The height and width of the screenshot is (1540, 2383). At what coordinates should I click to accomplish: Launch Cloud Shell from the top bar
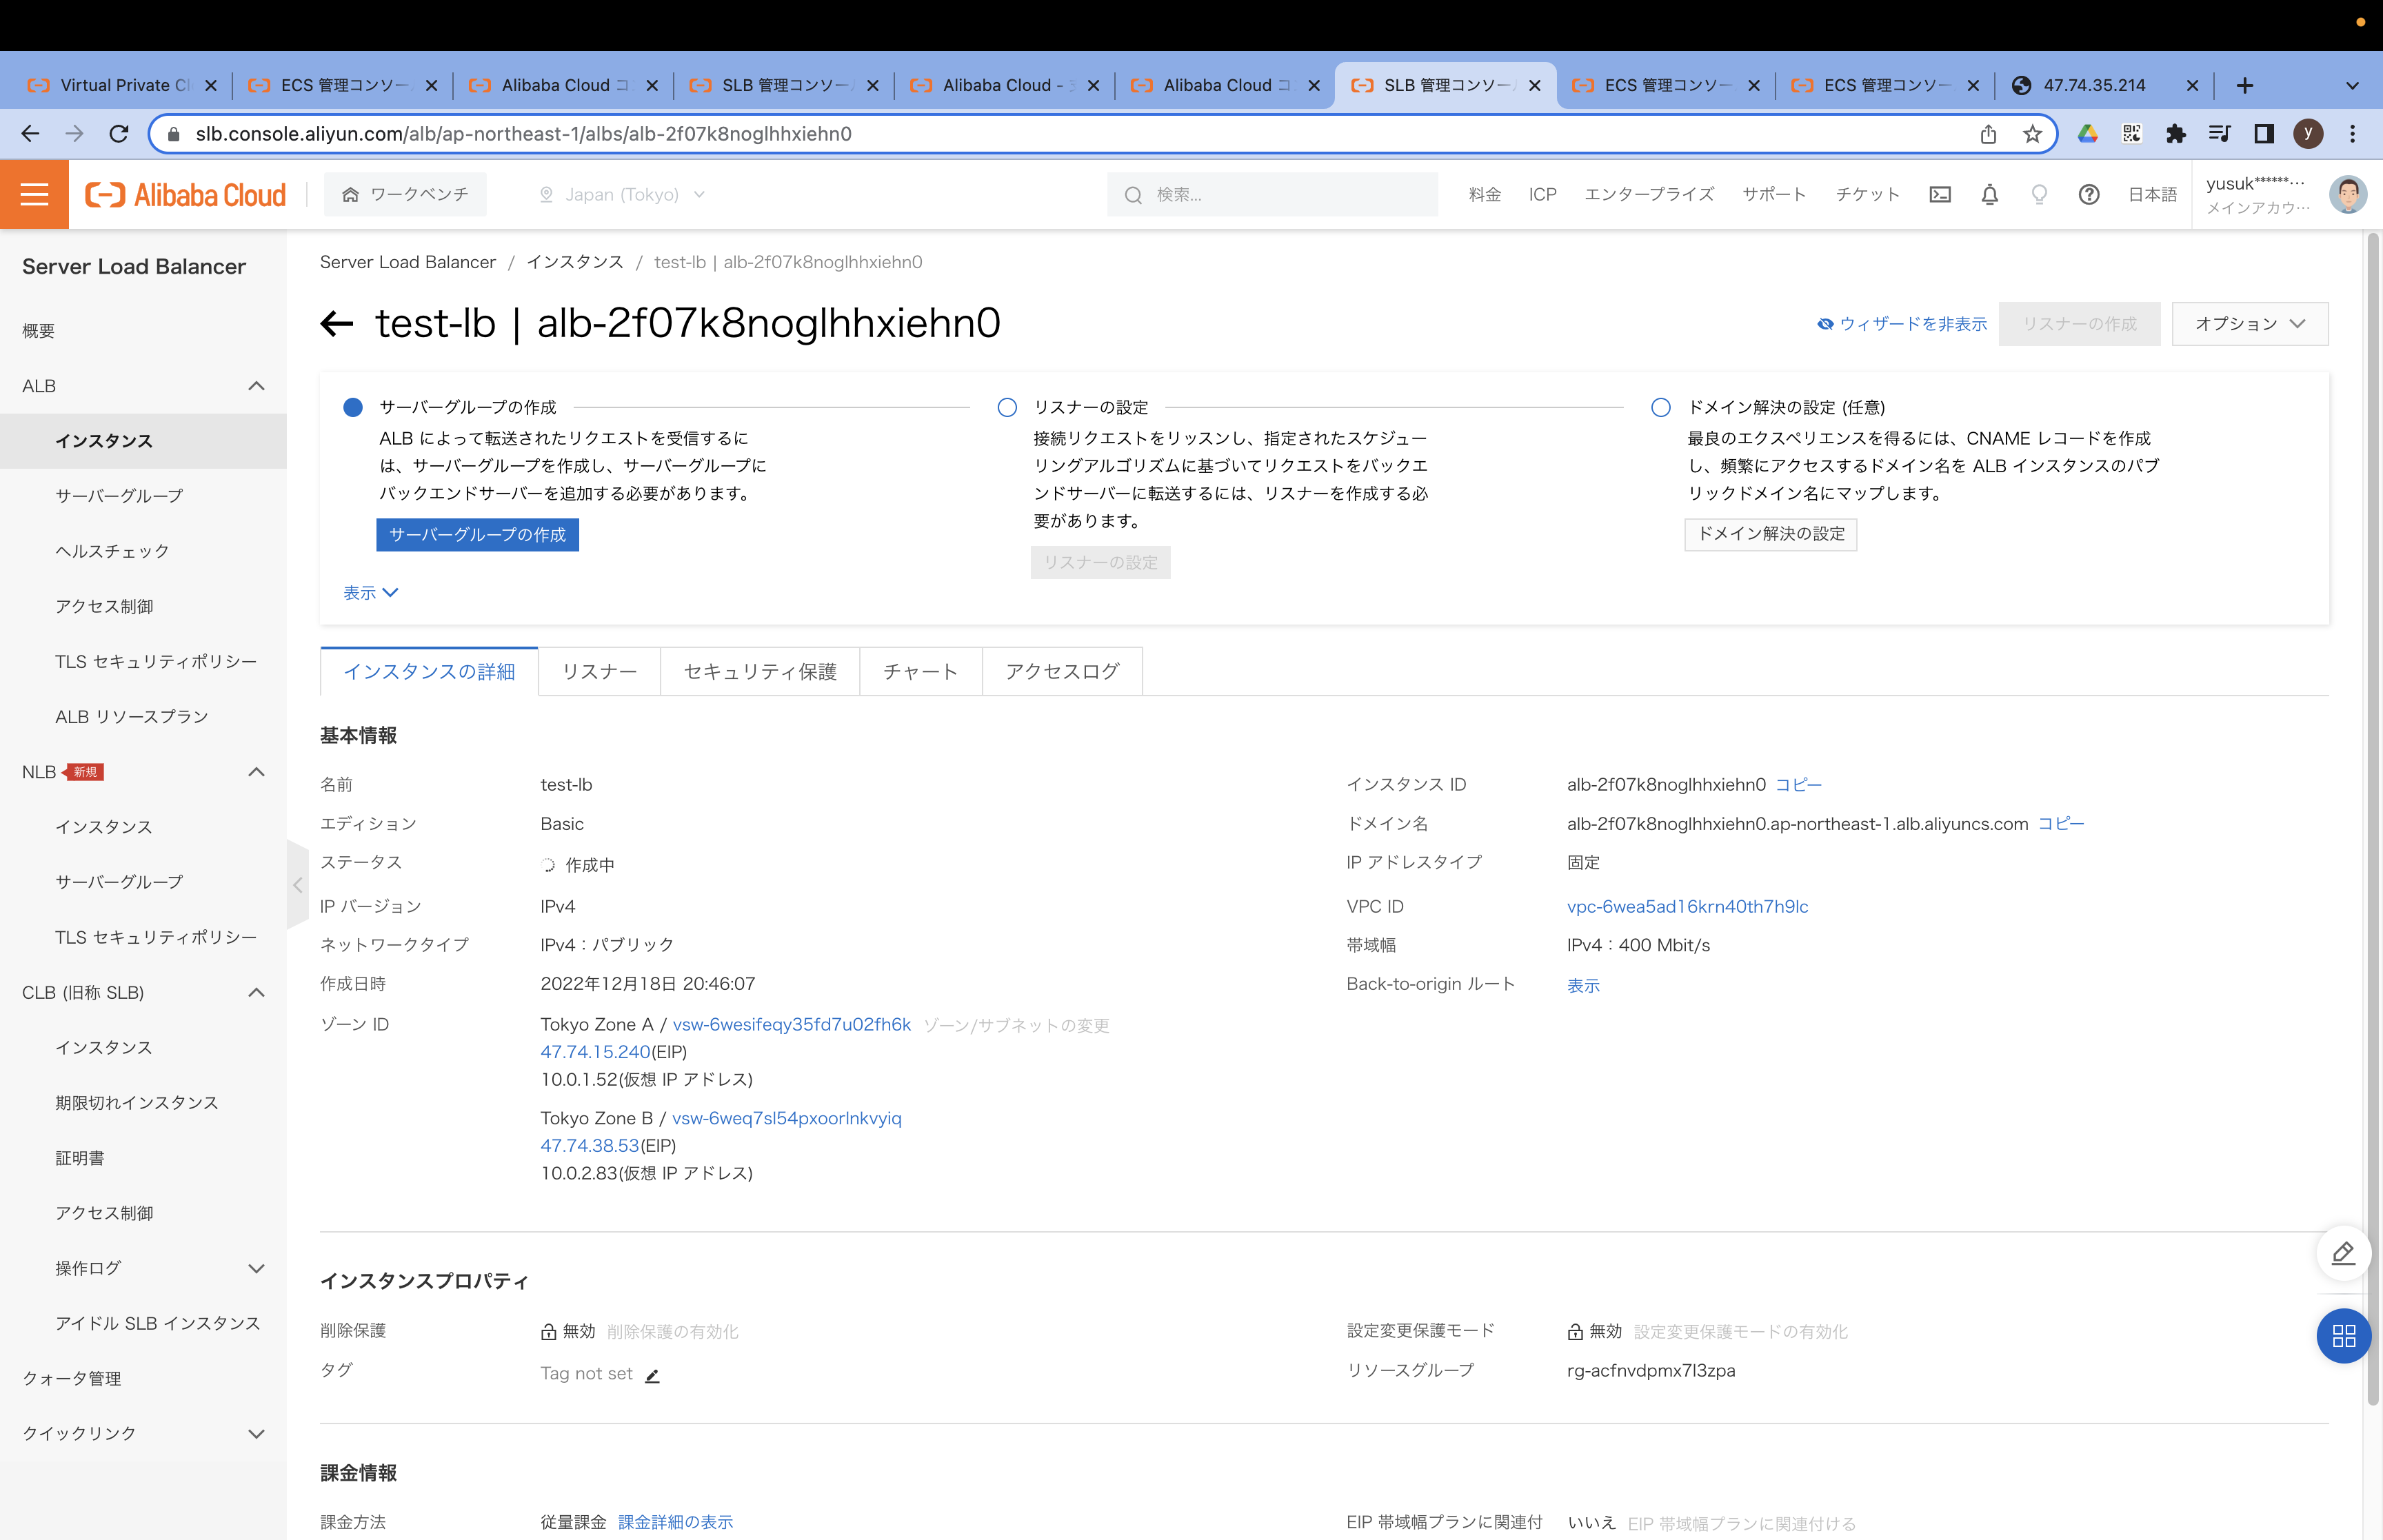tap(1940, 194)
